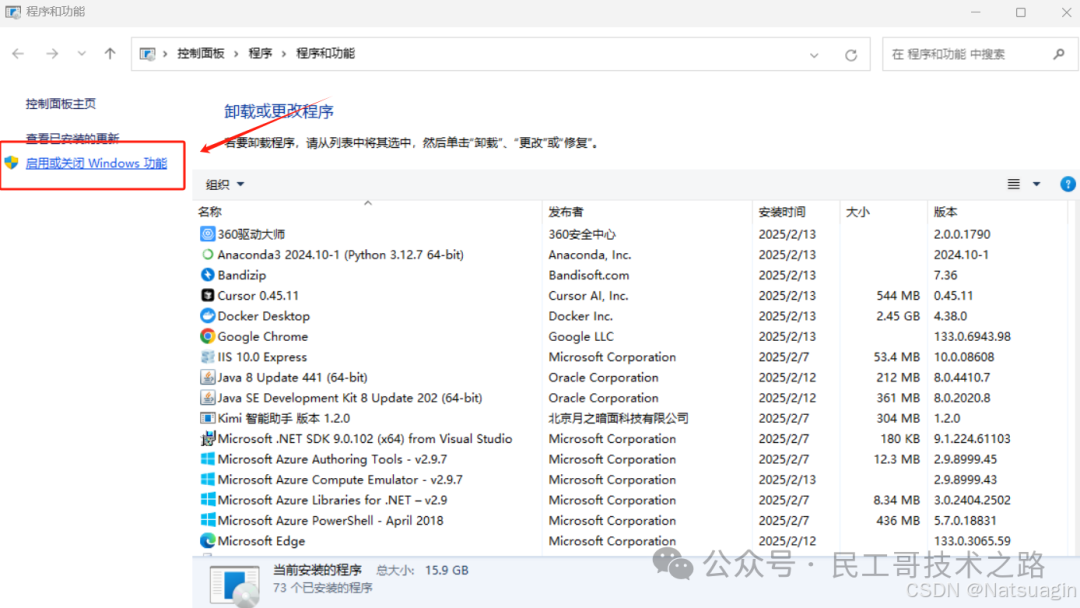
Task: Open 查看已安装的更新 link
Action: 72,138
